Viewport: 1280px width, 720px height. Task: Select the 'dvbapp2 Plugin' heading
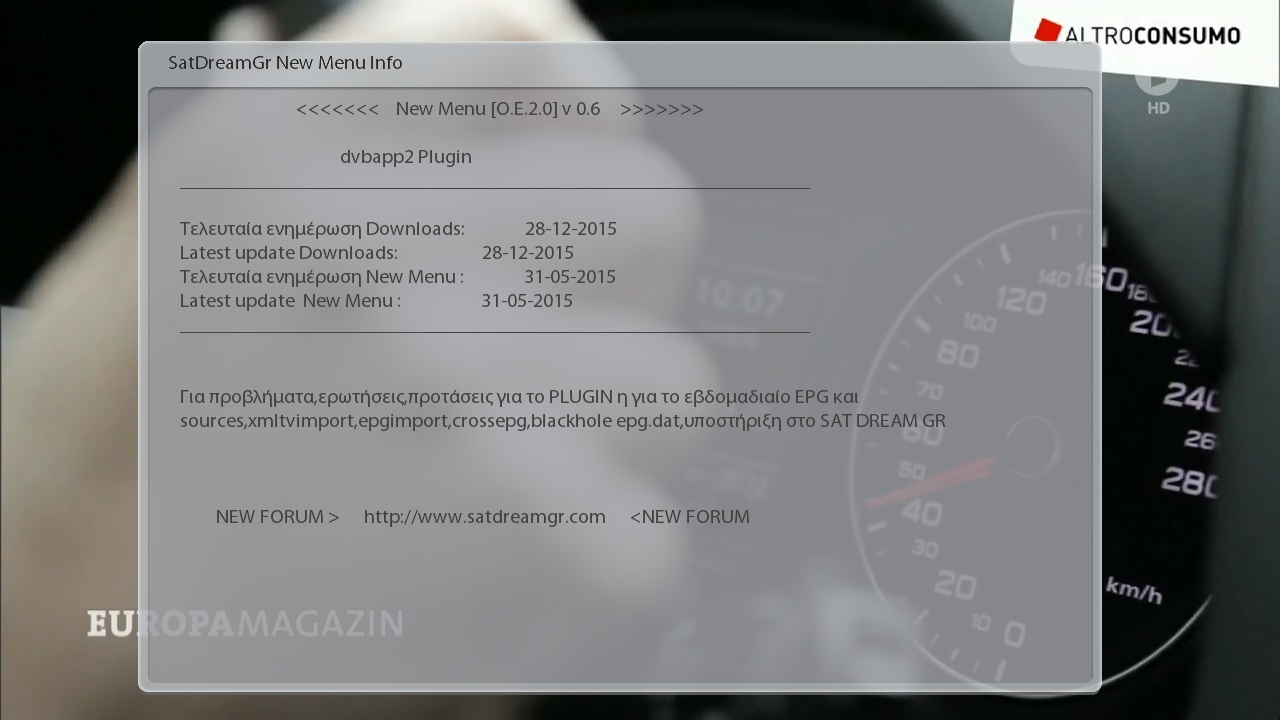(x=405, y=157)
